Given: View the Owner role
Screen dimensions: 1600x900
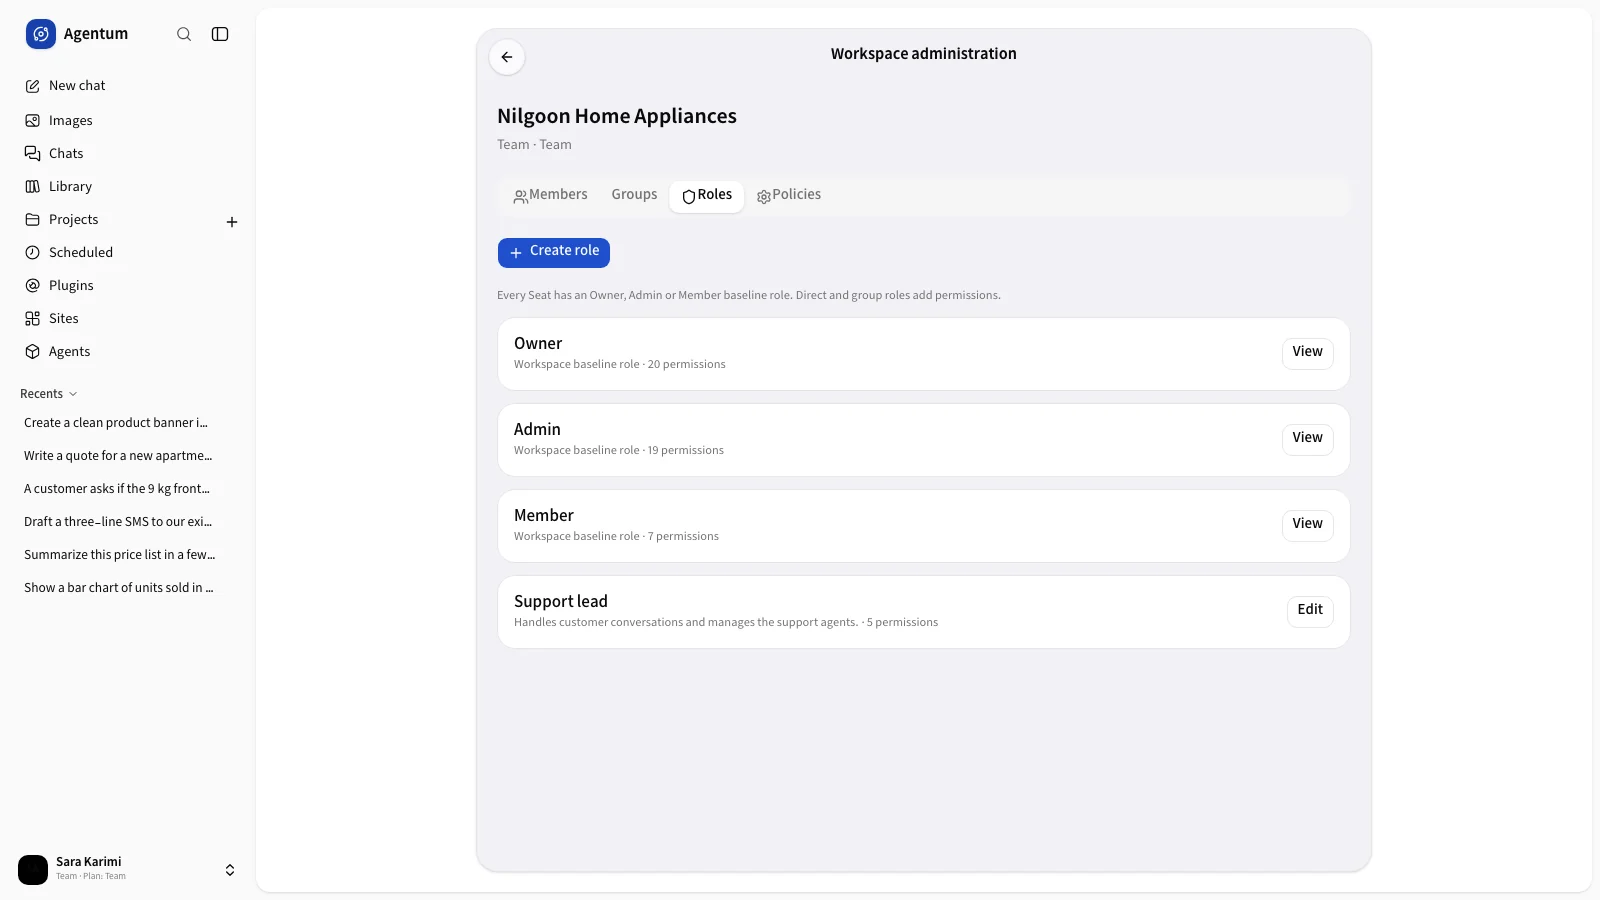Looking at the screenshot, I should [1307, 352].
